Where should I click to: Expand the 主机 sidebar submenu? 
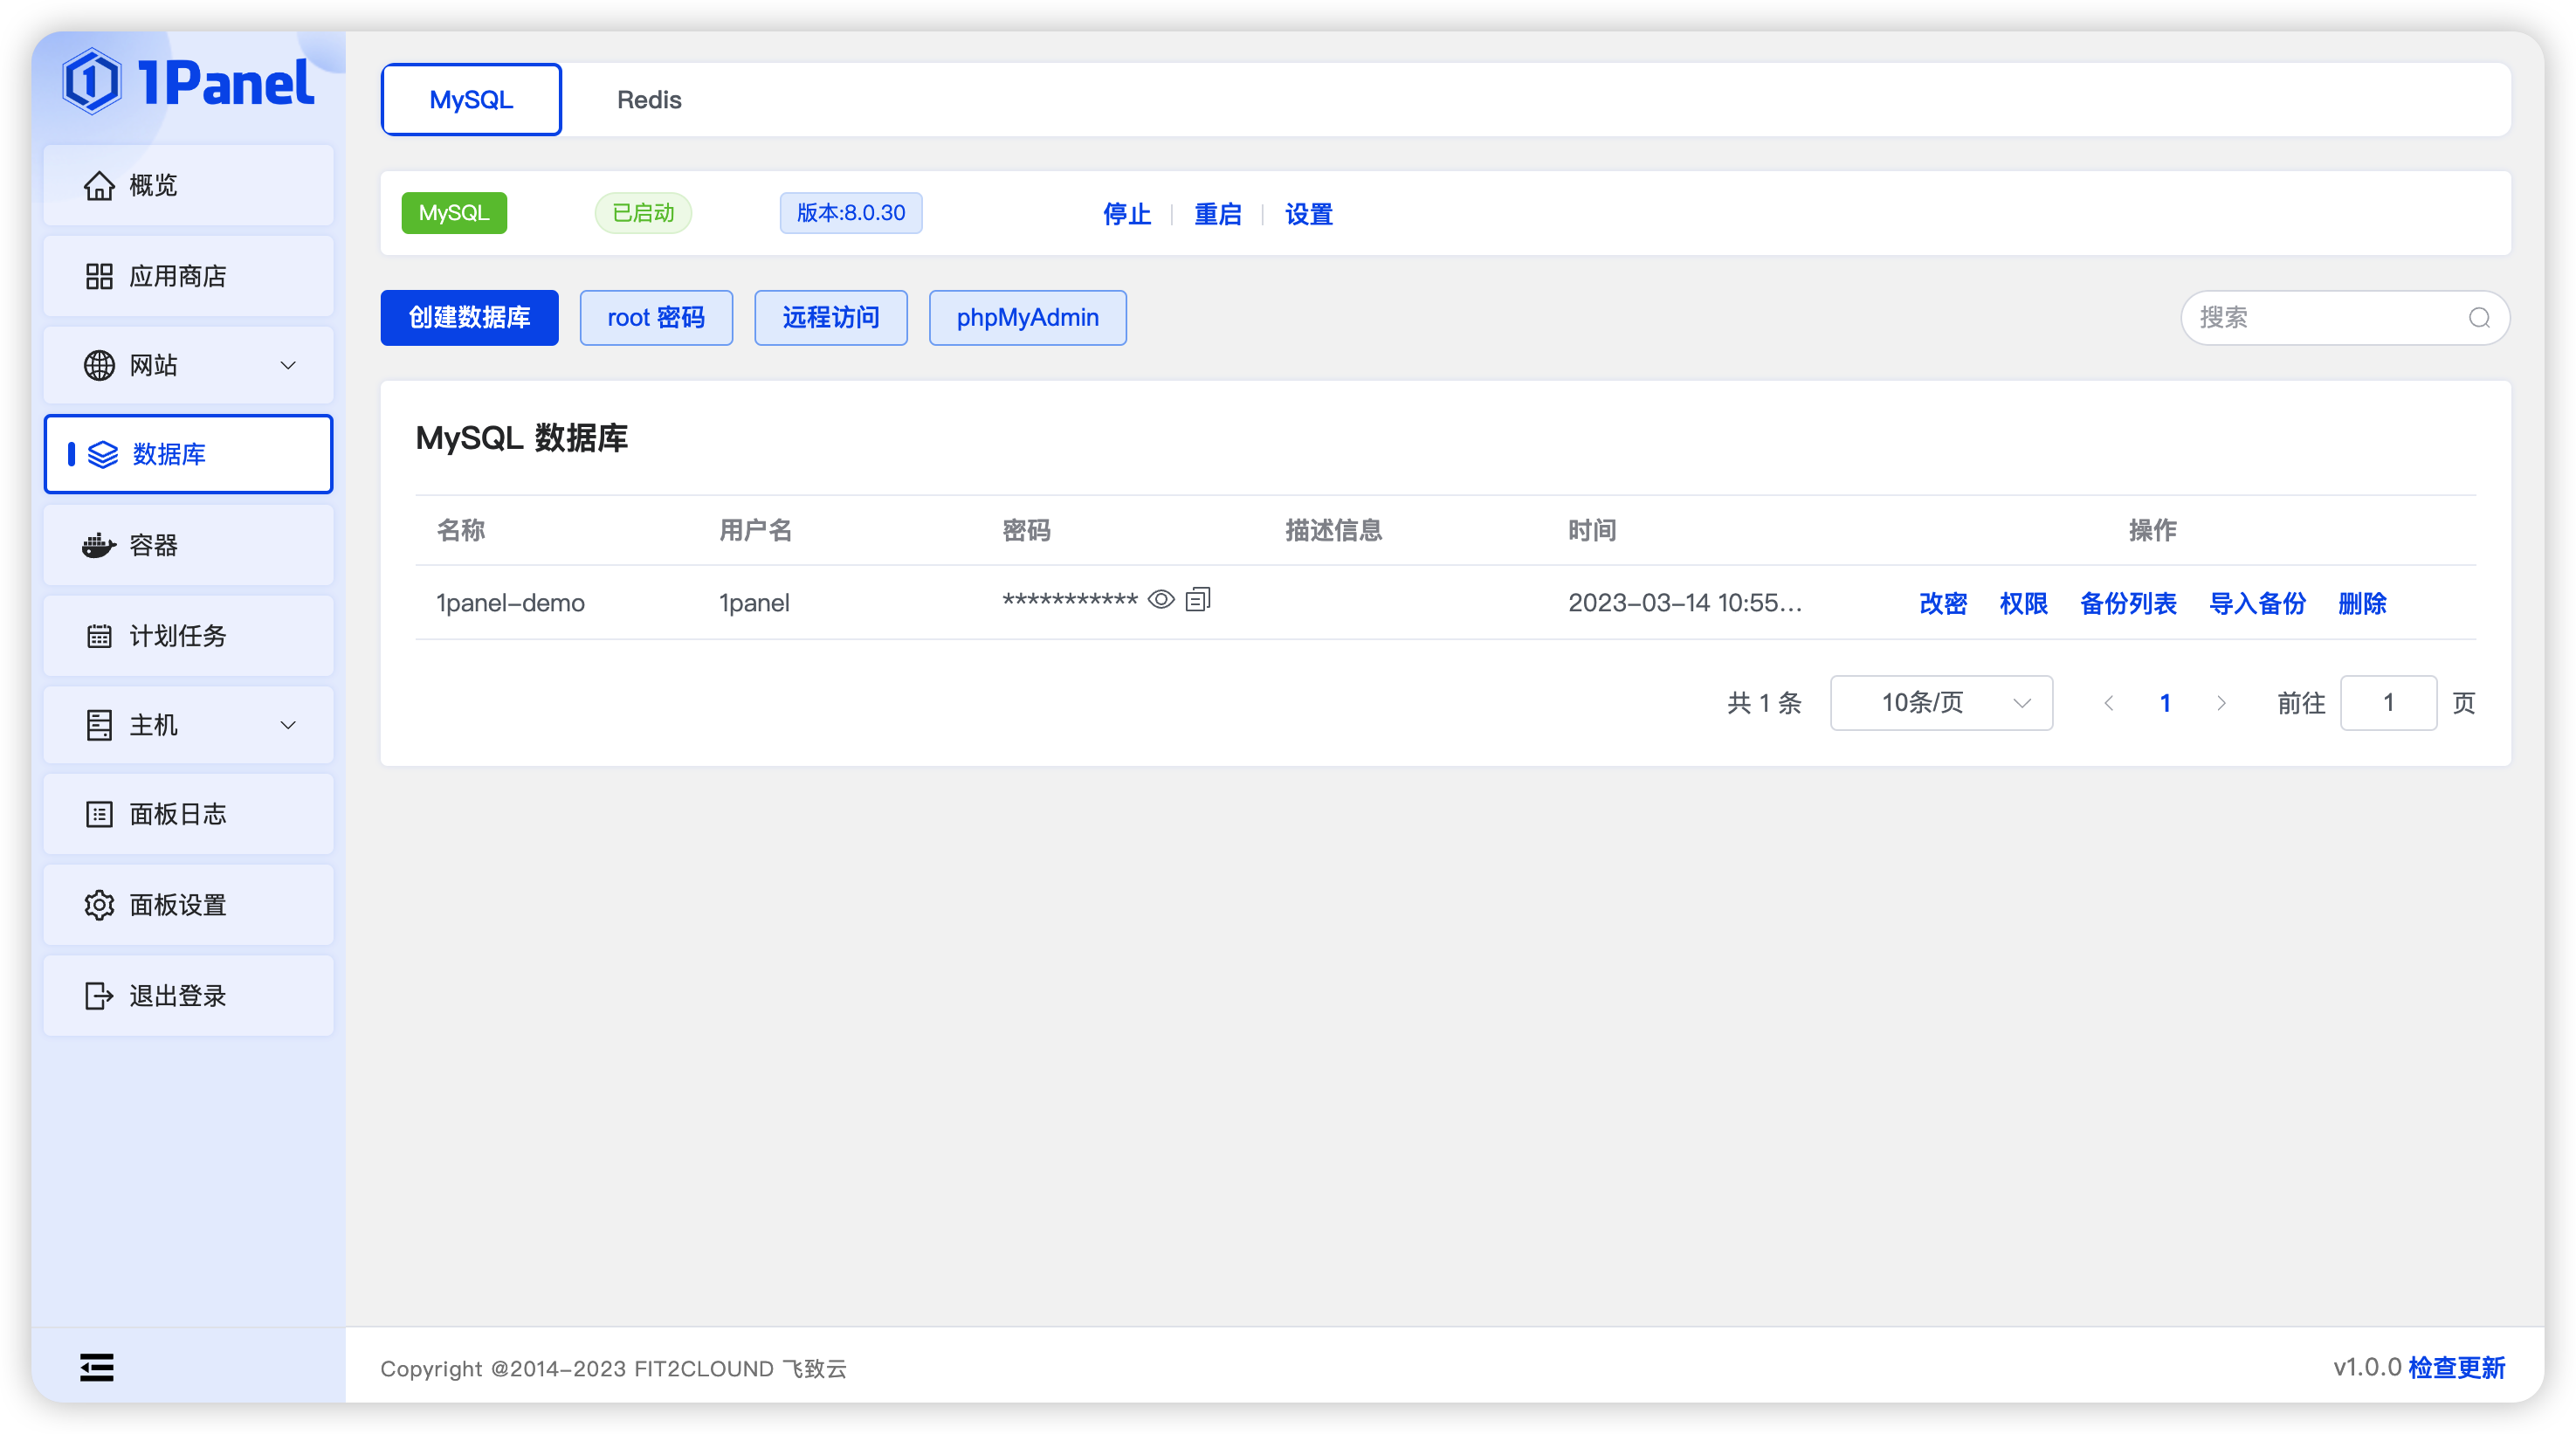tap(288, 725)
